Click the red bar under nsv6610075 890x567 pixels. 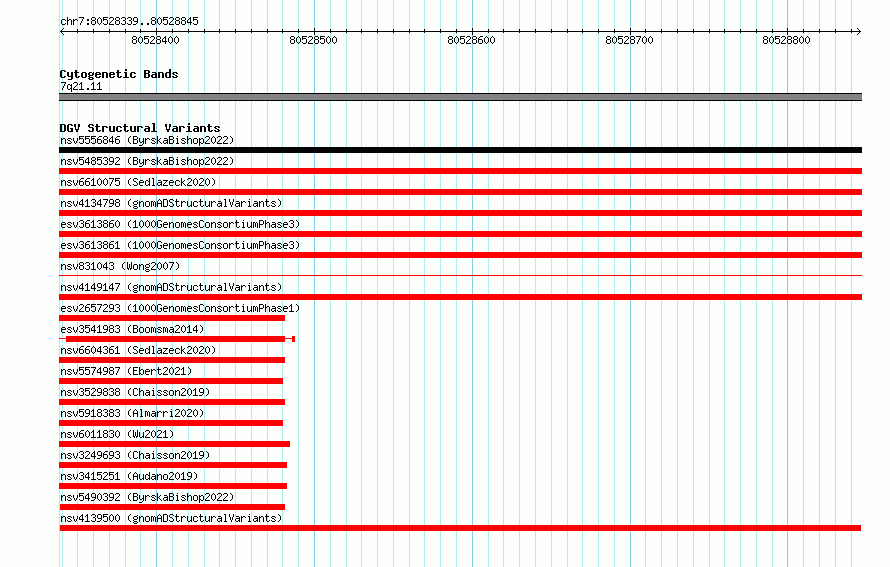coord(460,192)
